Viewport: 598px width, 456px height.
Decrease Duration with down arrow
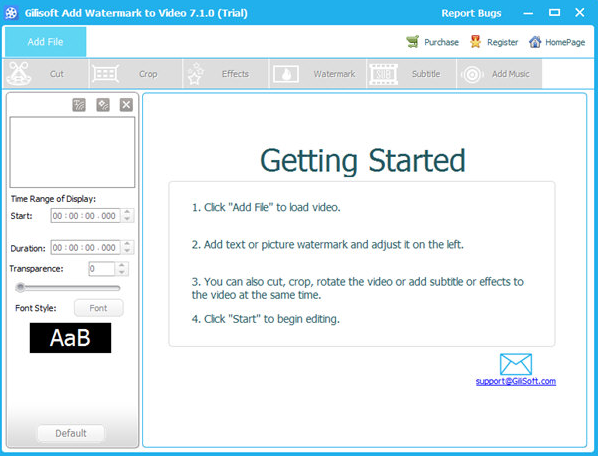[x=127, y=251]
